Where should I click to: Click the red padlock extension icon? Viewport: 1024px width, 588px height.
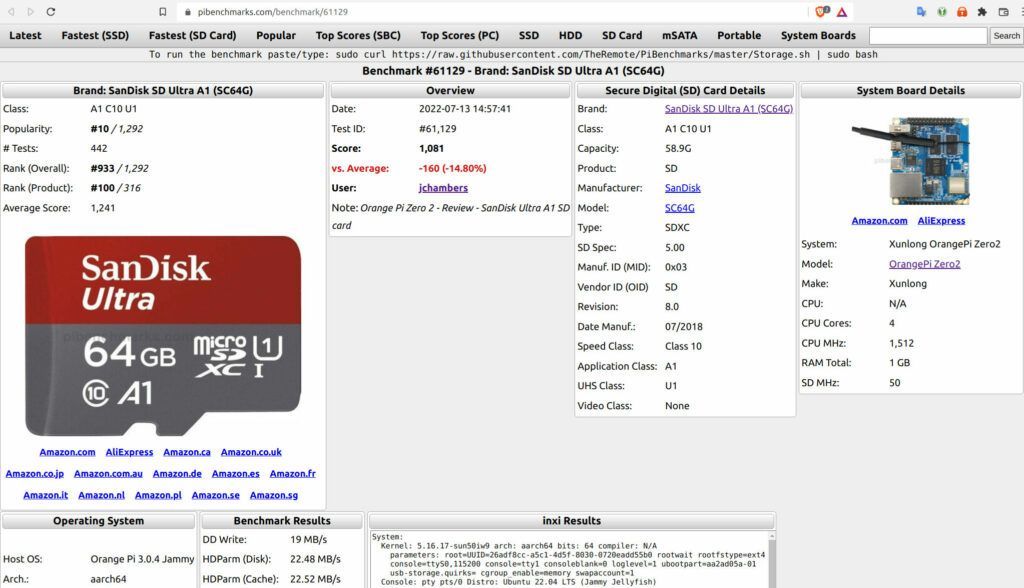tap(962, 12)
